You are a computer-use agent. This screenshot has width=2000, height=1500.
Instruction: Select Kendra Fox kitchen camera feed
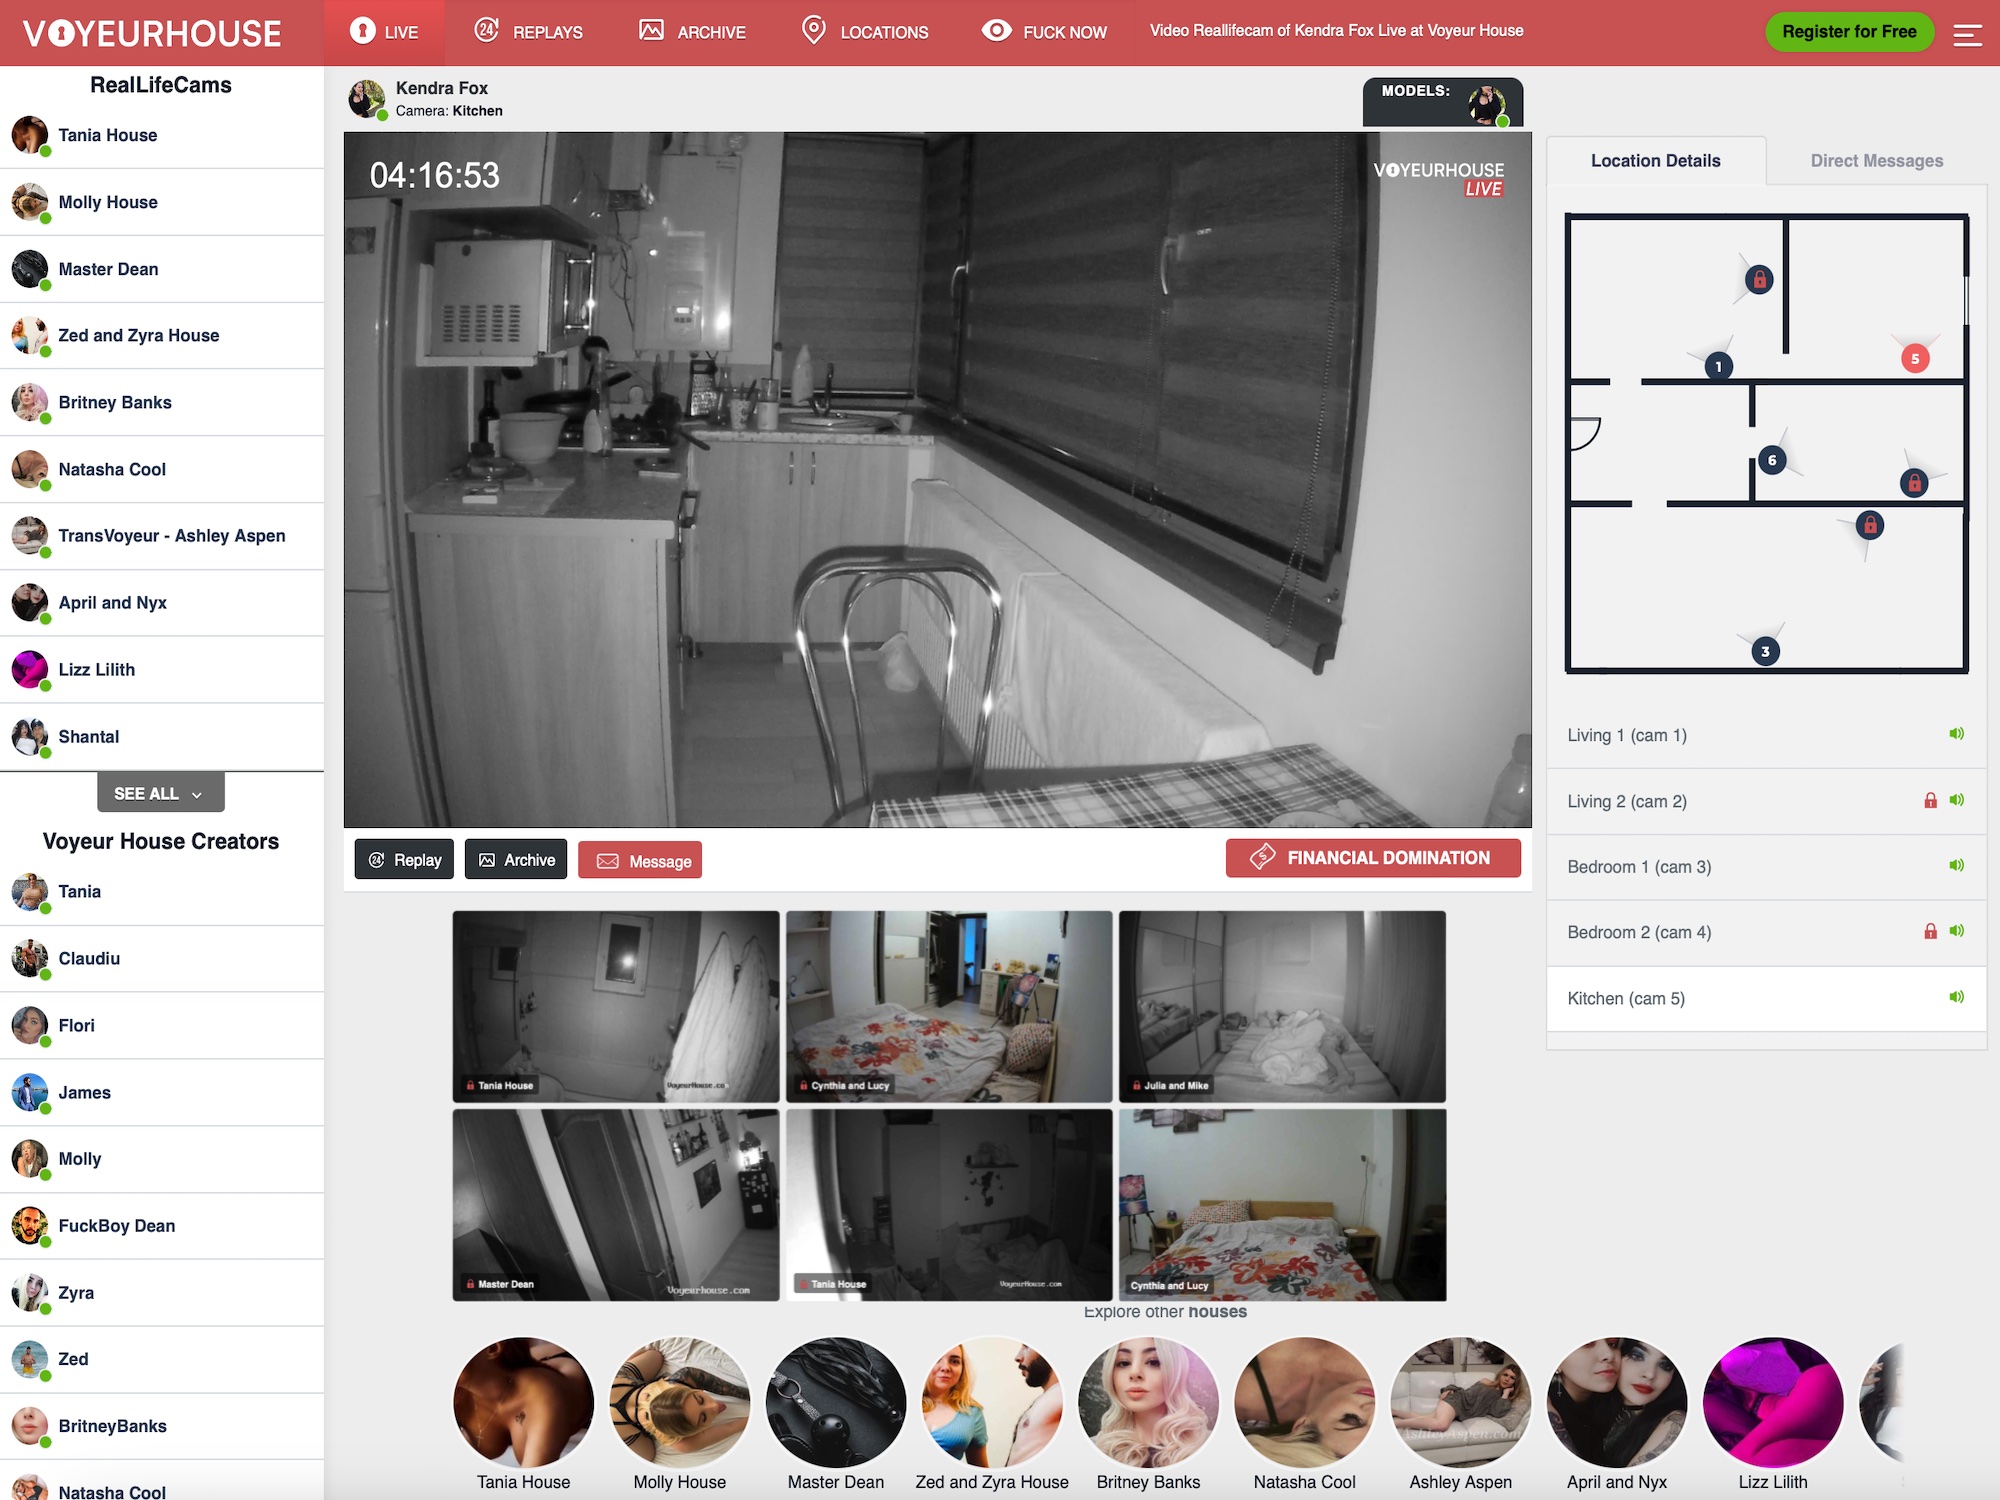1627,999
